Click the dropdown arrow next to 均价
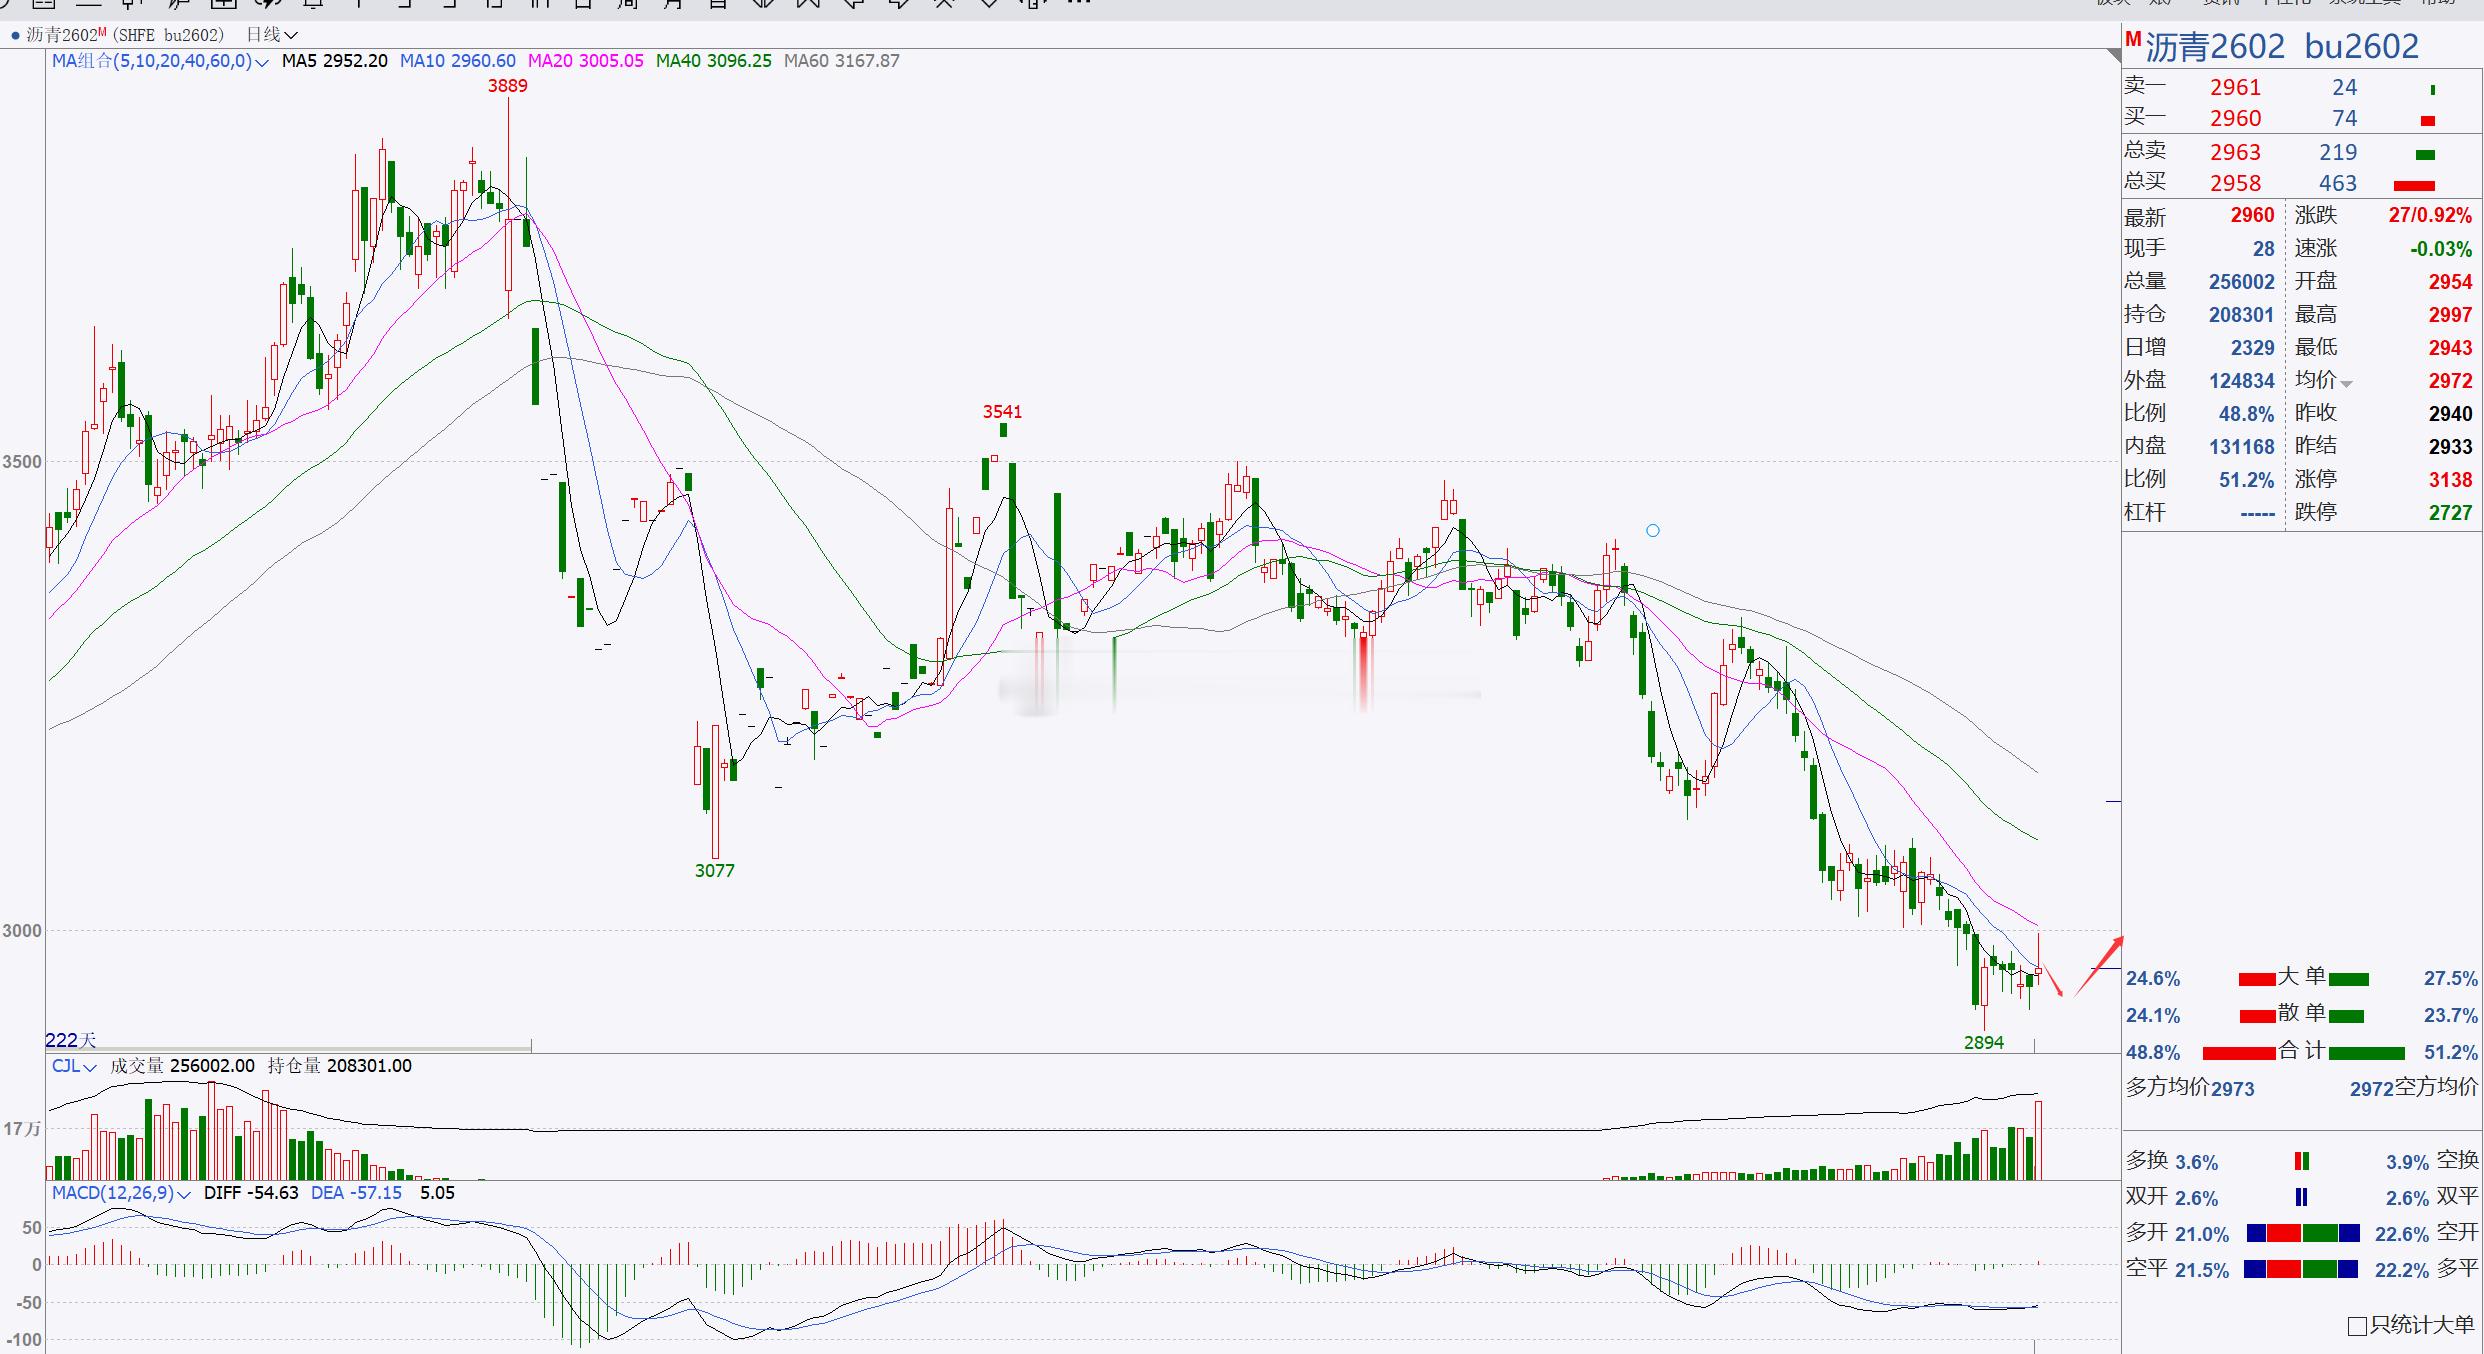This screenshot has height=1354, width=2484. (x=2346, y=383)
